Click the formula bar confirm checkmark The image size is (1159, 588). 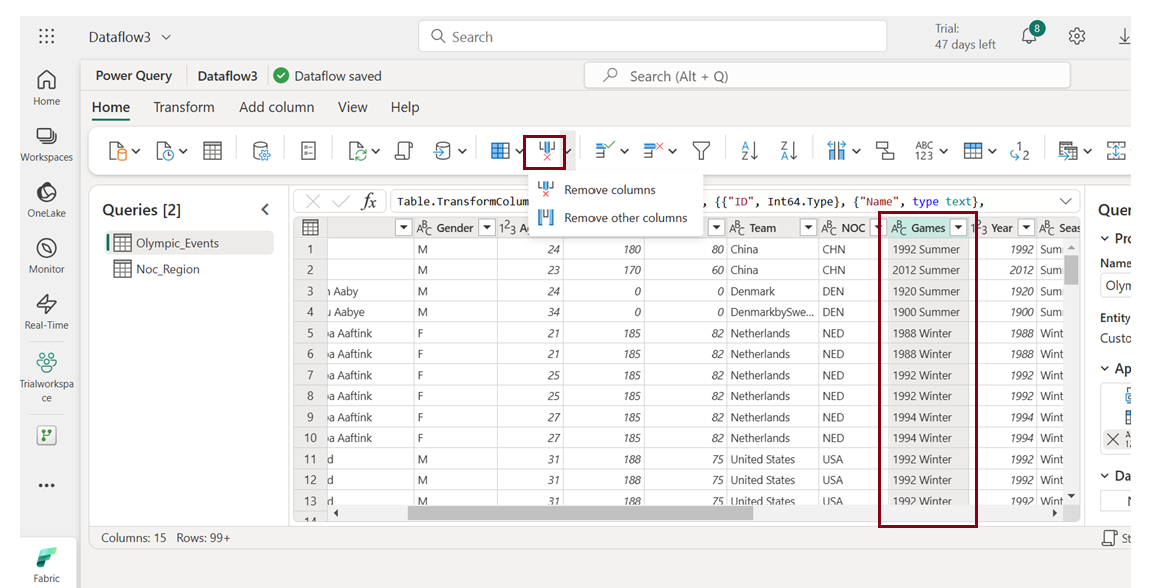click(x=341, y=201)
